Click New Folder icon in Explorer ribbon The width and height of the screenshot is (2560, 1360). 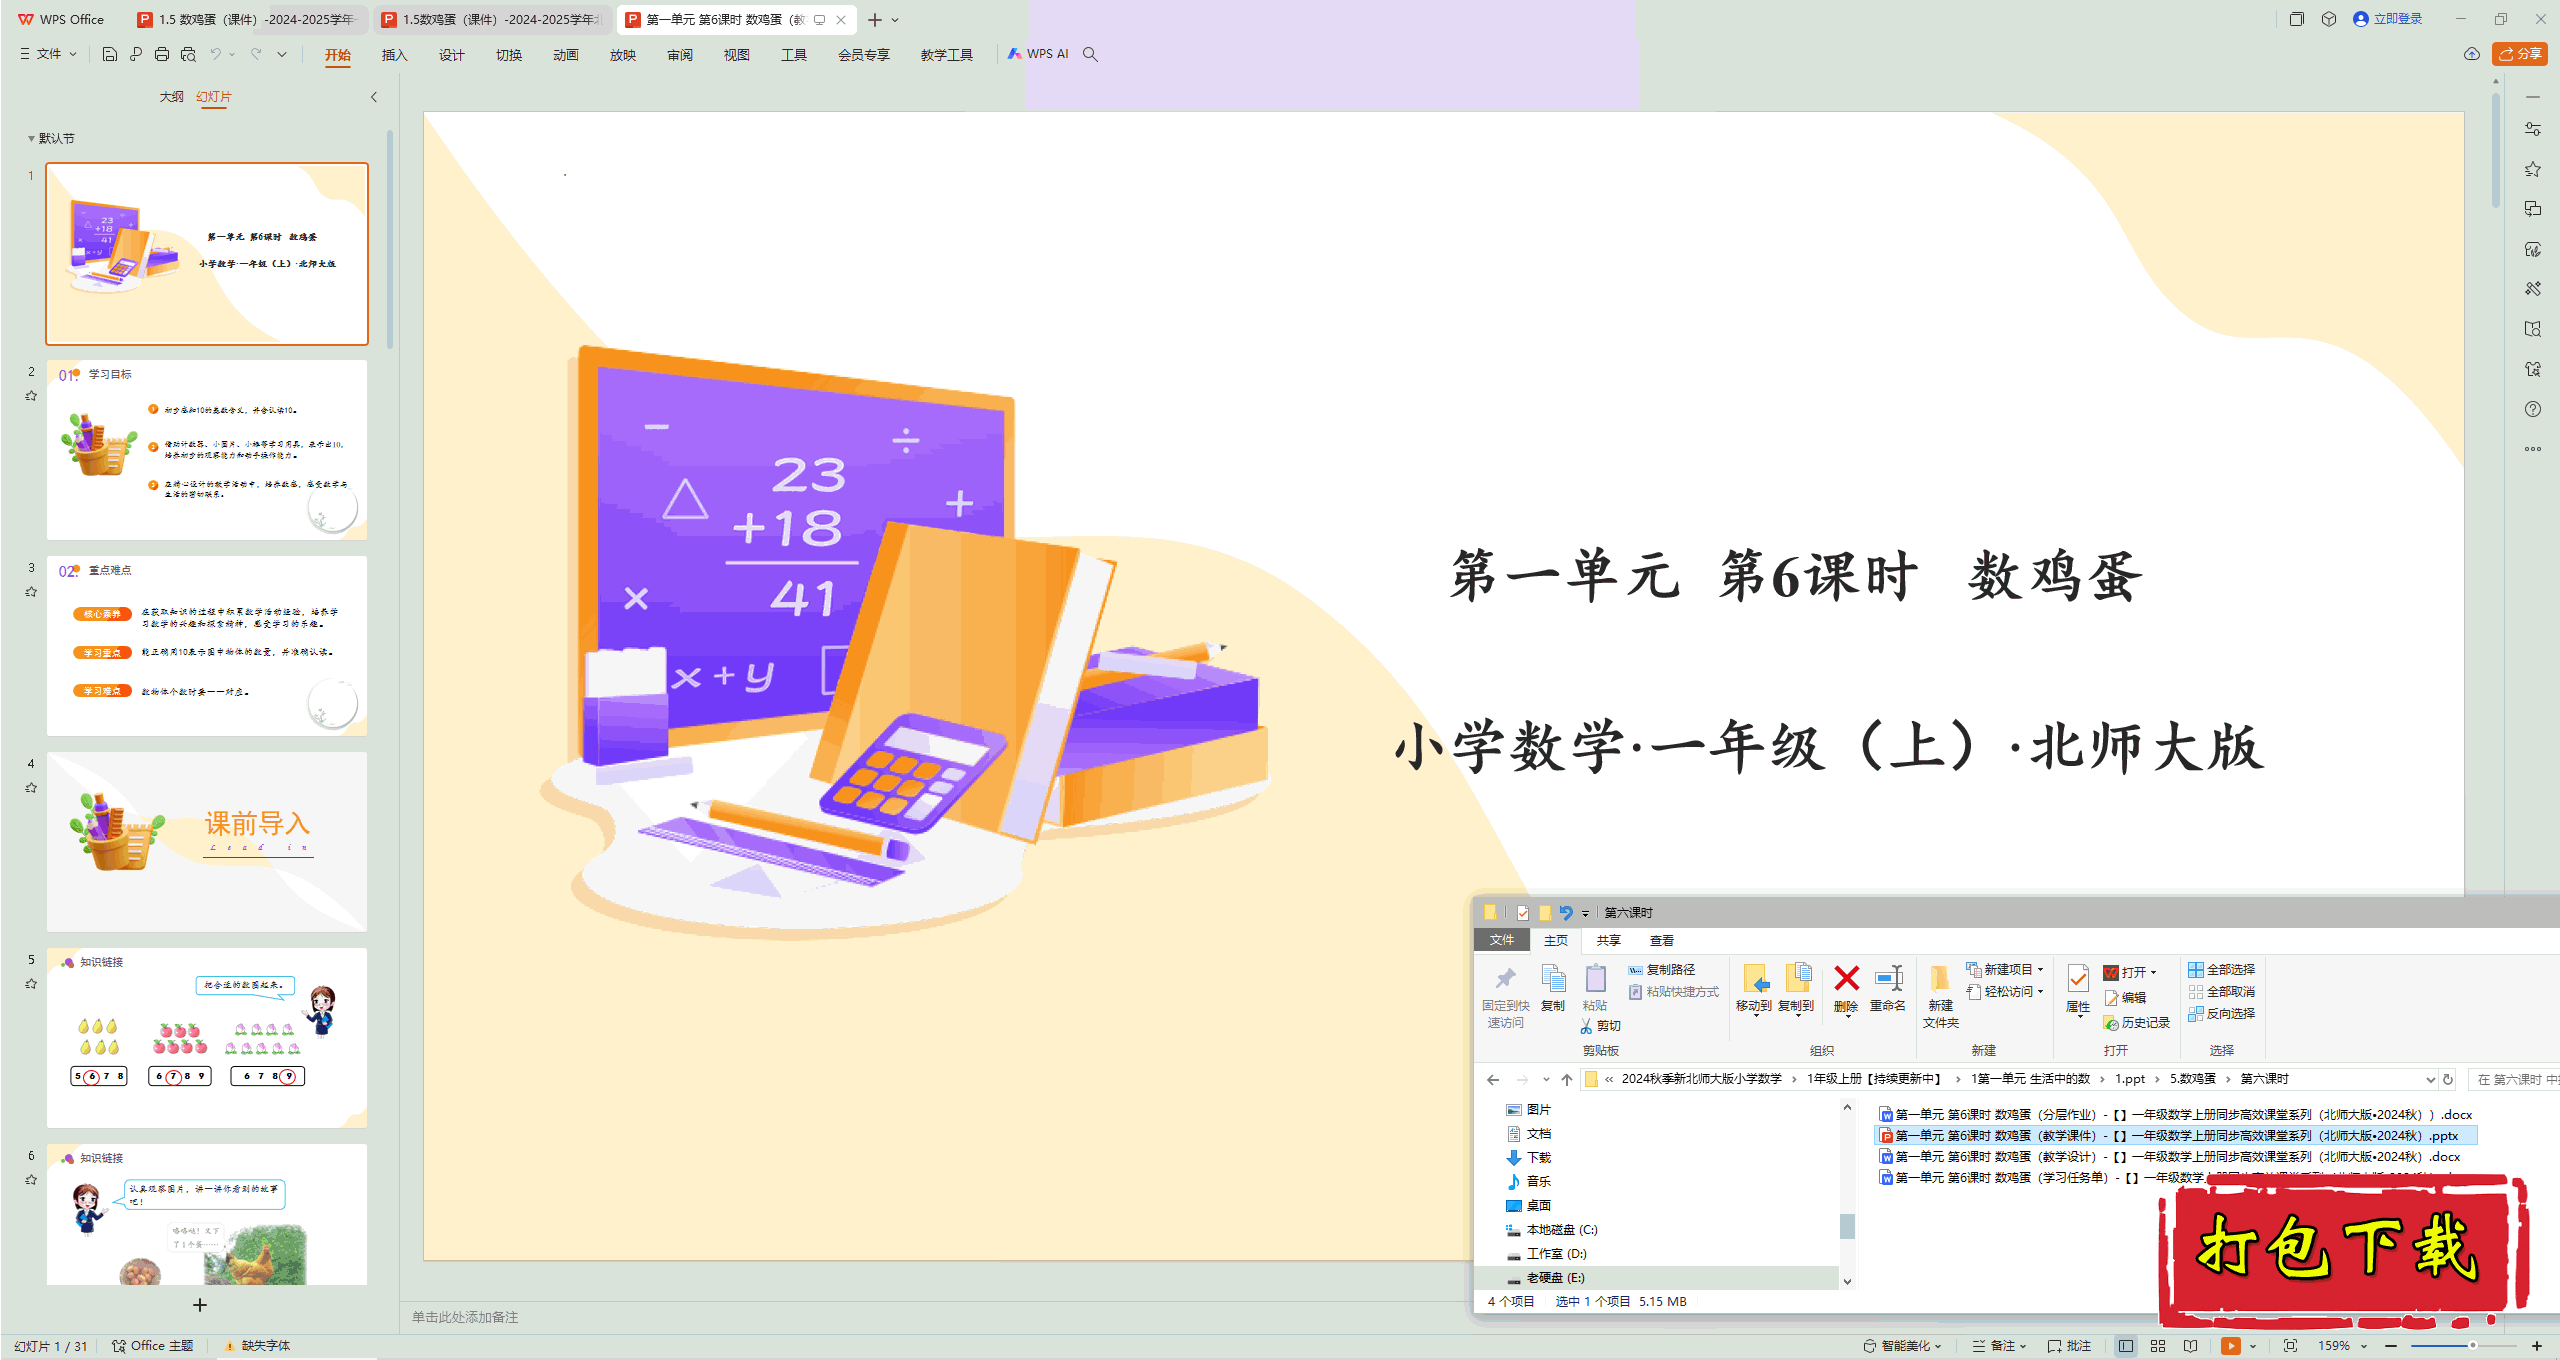1941,996
